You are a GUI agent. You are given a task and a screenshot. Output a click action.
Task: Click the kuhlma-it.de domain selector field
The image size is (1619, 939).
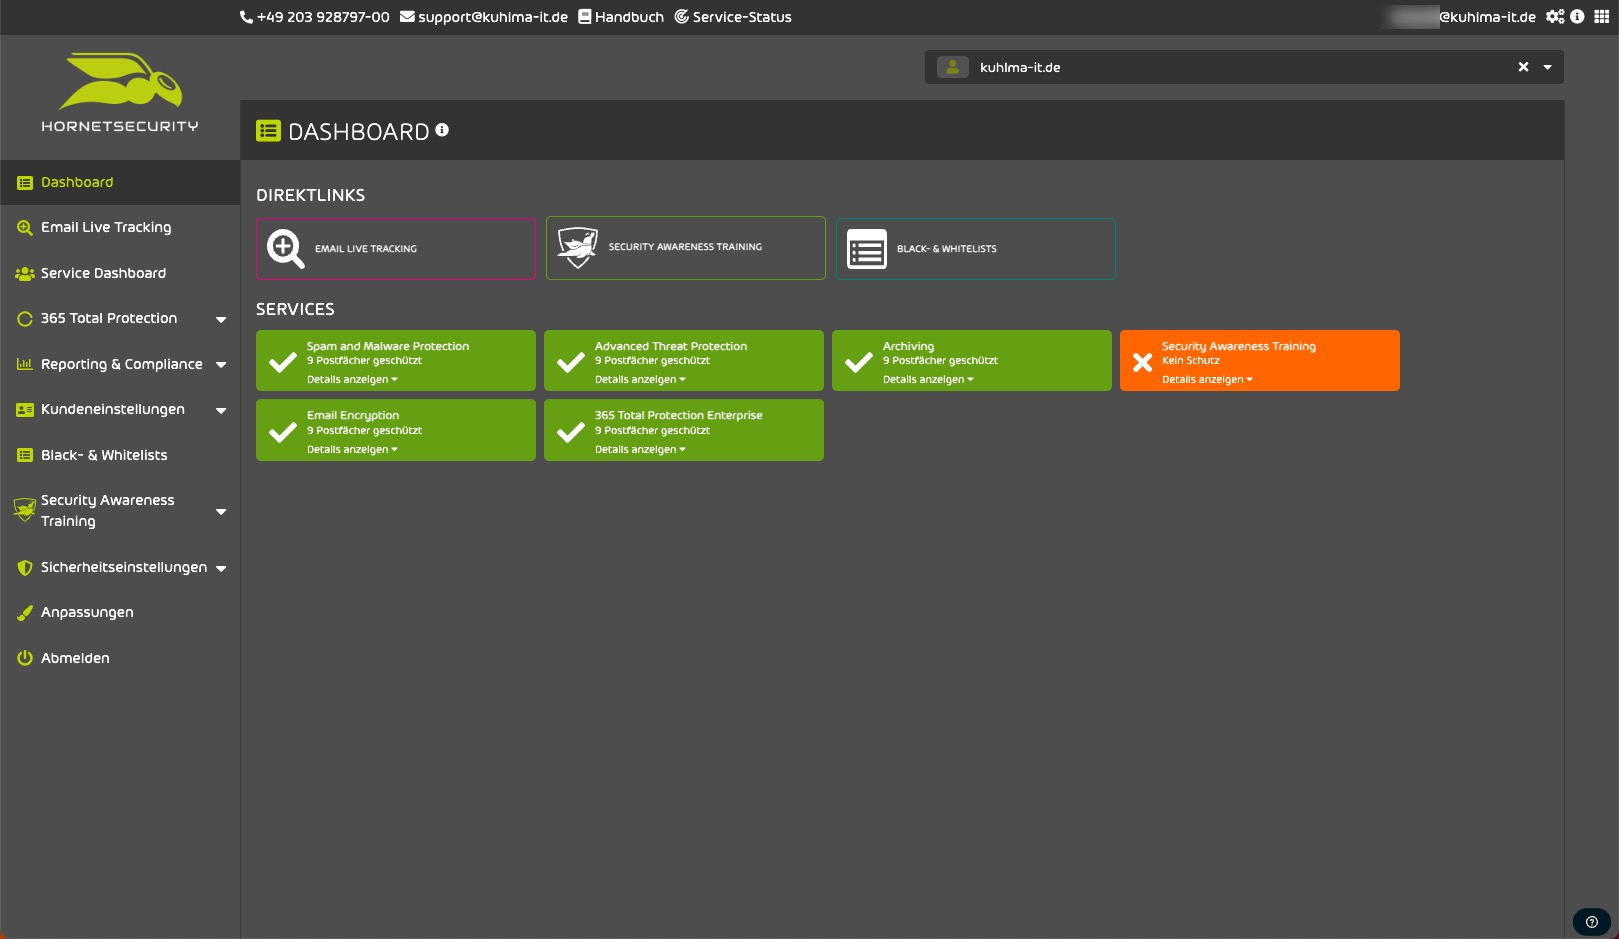(1244, 67)
